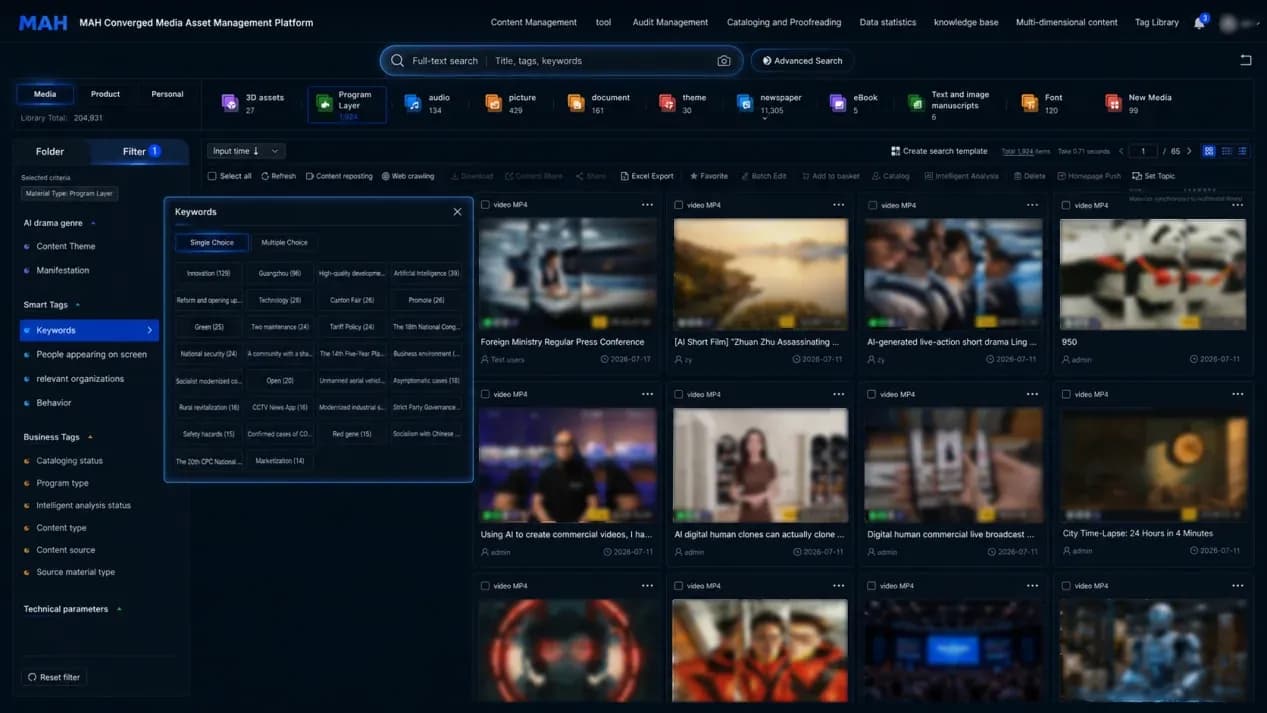1267x713 pixels.
Task: Select the New Media category icon
Action: click(1112, 102)
